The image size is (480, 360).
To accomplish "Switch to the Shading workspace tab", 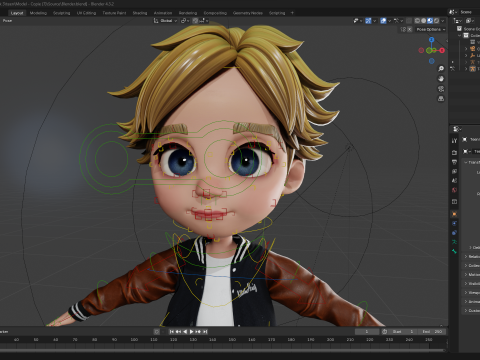I will [x=140, y=13].
